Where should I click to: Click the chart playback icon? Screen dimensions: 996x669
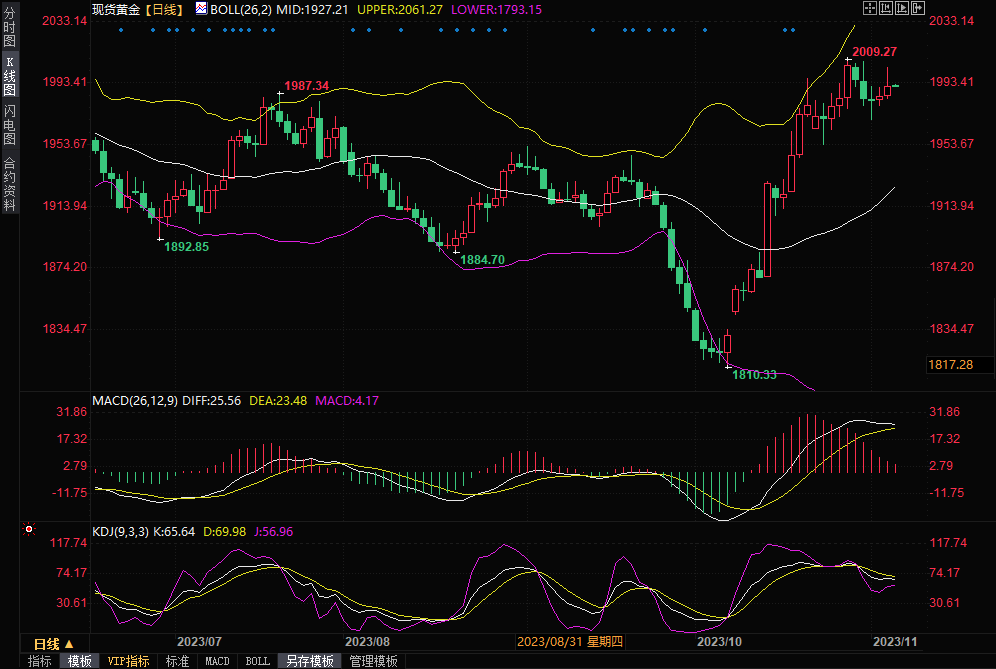click(x=900, y=8)
